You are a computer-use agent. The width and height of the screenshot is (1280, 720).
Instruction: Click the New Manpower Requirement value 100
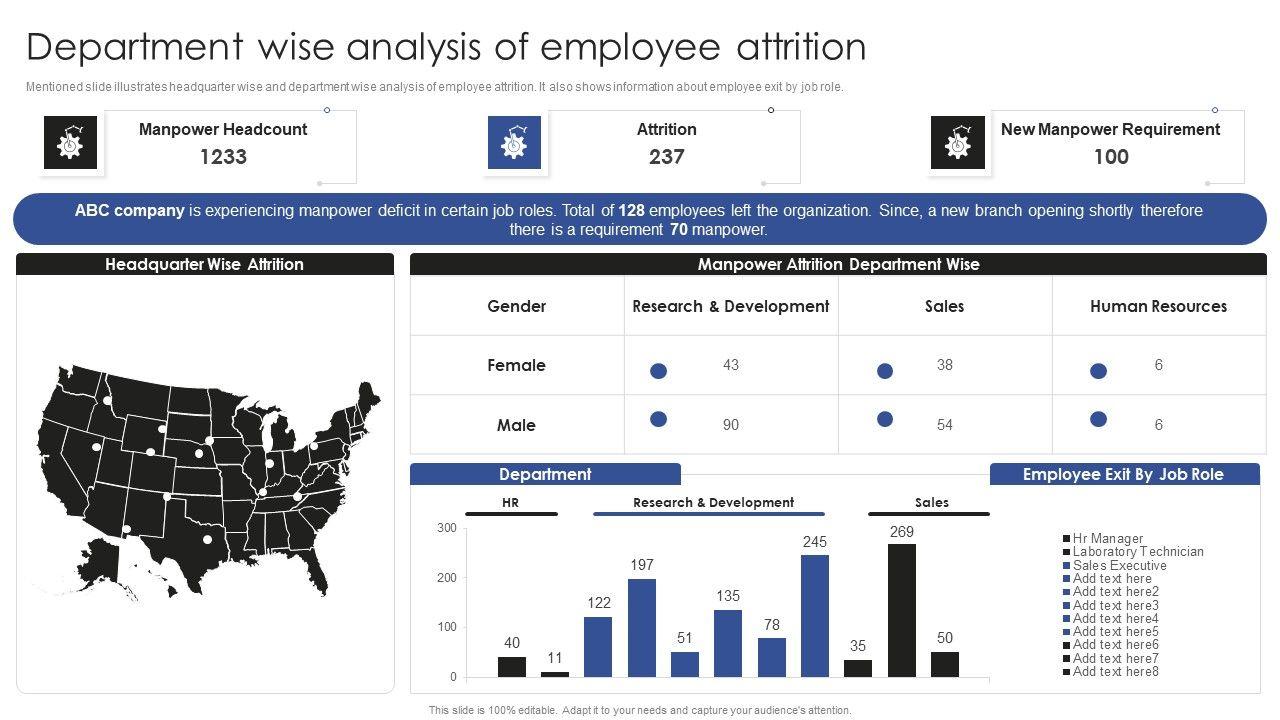point(1111,157)
